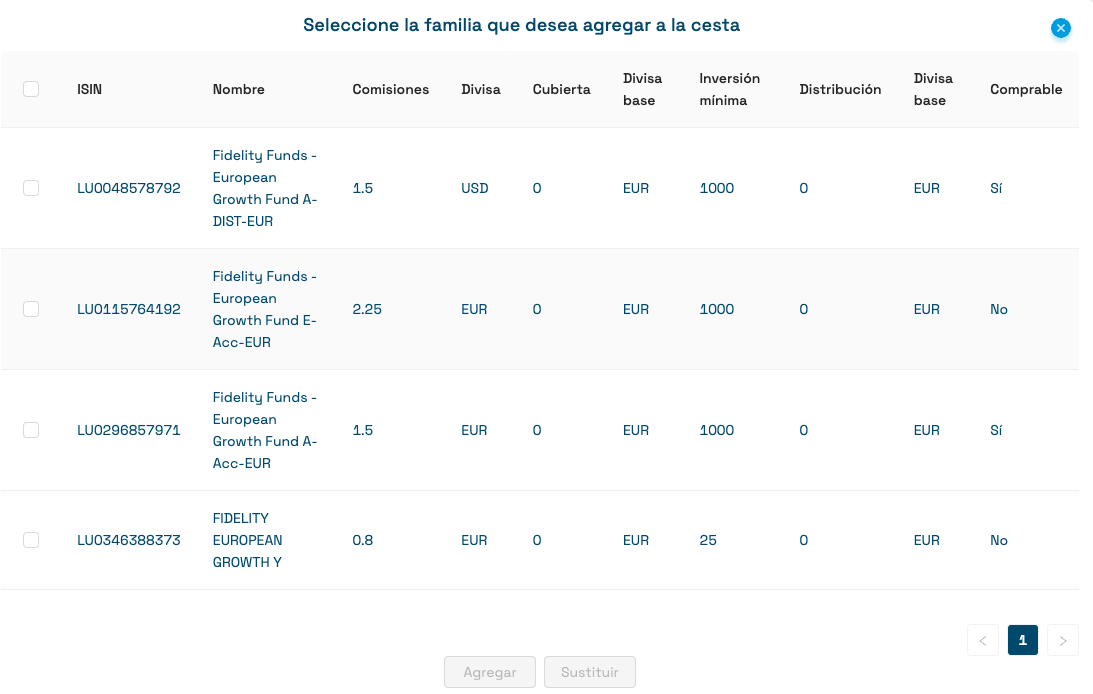This screenshot has width=1093, height=694.
Task: Open ISIN LU0048578792 entry
Action: pos(129,188)
